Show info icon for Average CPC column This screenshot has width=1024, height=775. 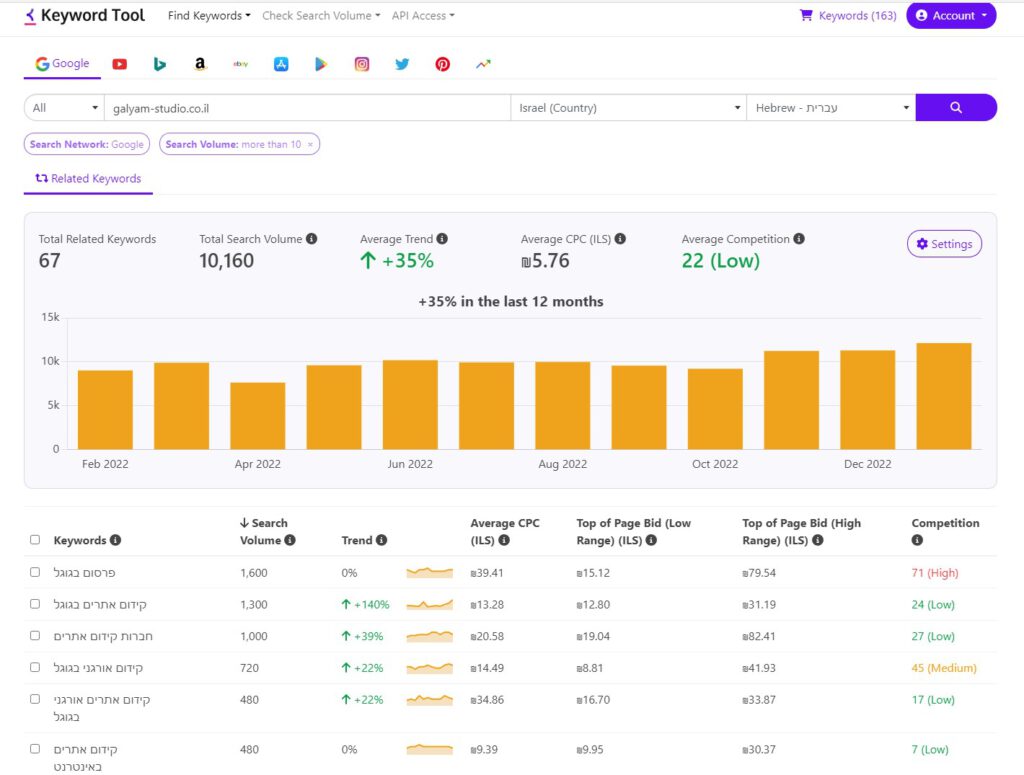pyautogui.click(x=504, y=540)
